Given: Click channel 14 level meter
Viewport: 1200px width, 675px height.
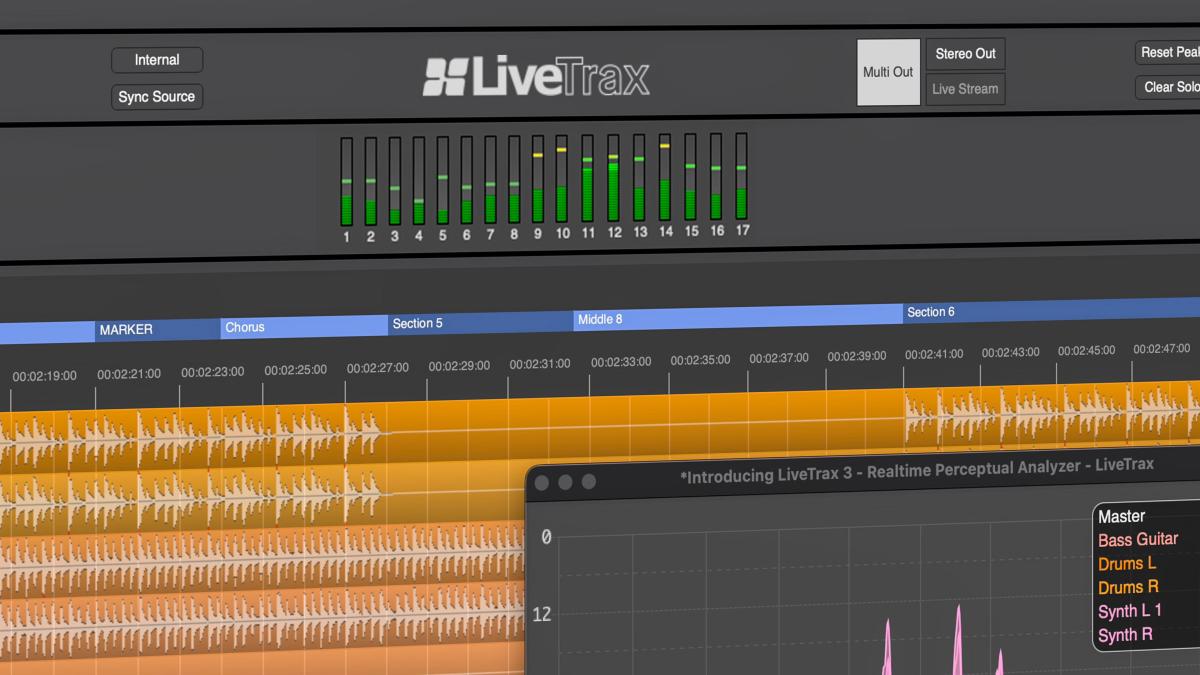Looking at the screenshot, I should [665, 178].
